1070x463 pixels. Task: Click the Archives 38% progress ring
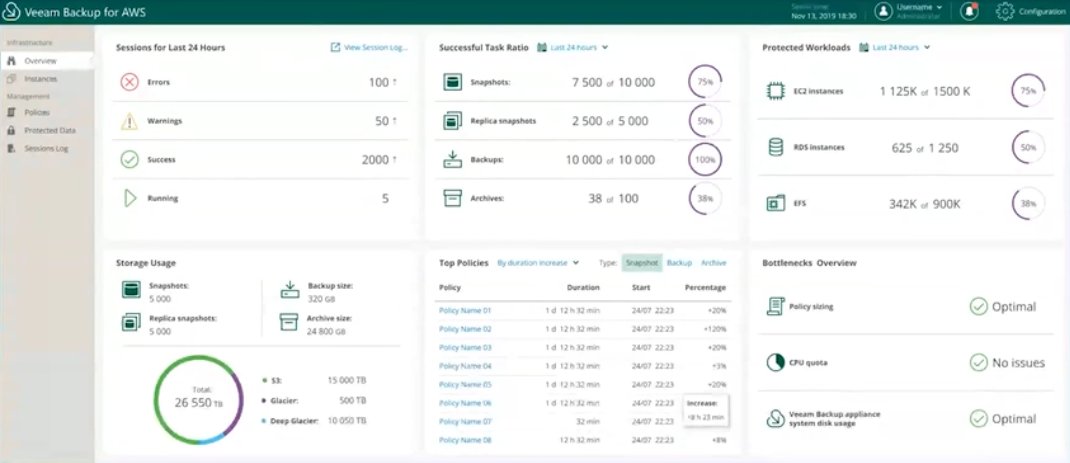coord(705,199)
